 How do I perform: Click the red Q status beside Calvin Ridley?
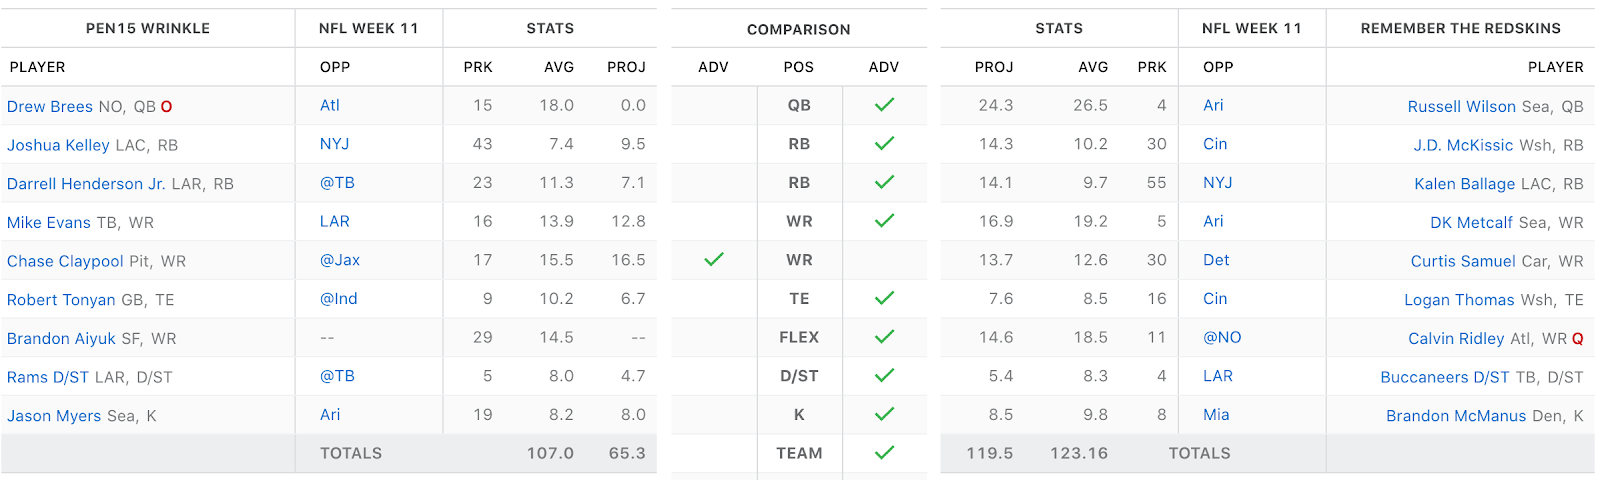tap(1577, 339)
